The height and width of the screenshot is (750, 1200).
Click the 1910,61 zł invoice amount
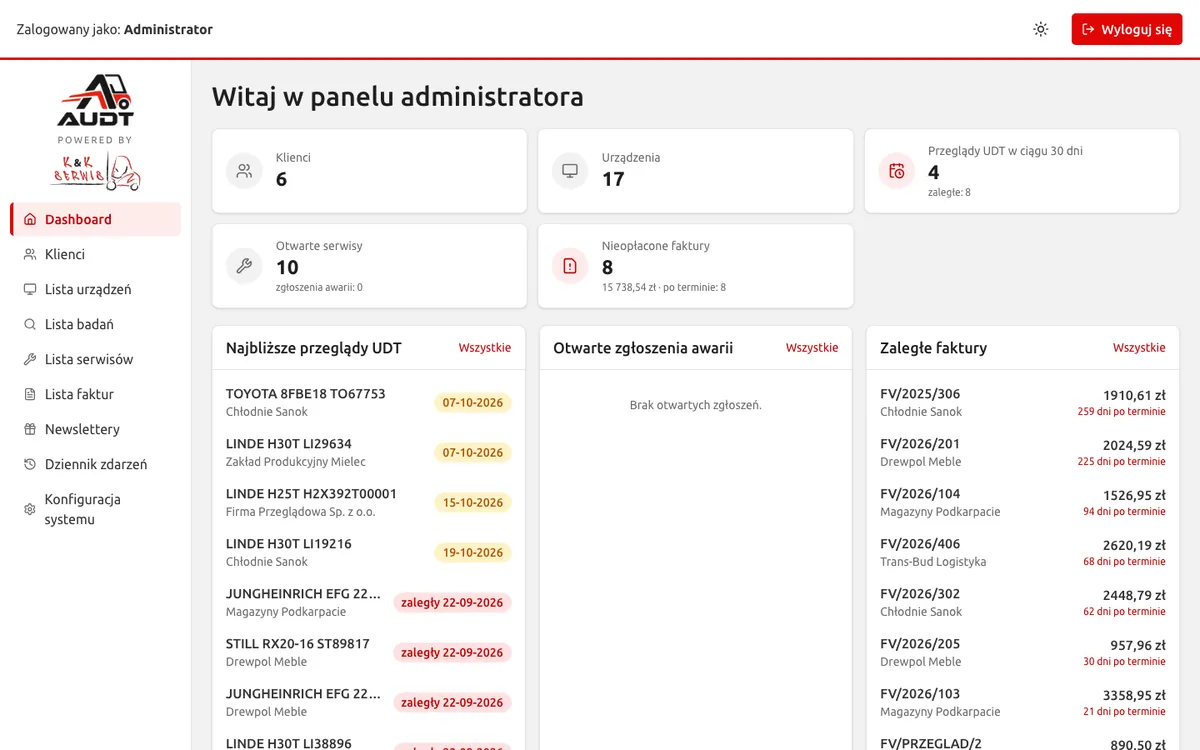[1134, 395]
